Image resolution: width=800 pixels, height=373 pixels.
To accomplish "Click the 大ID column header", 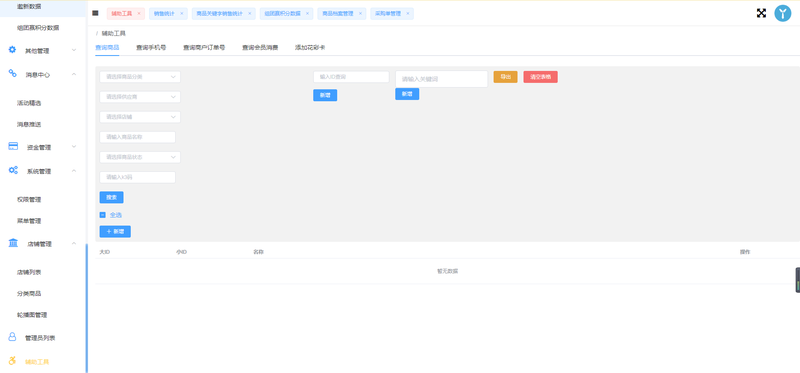I will (x=105, y=252).
